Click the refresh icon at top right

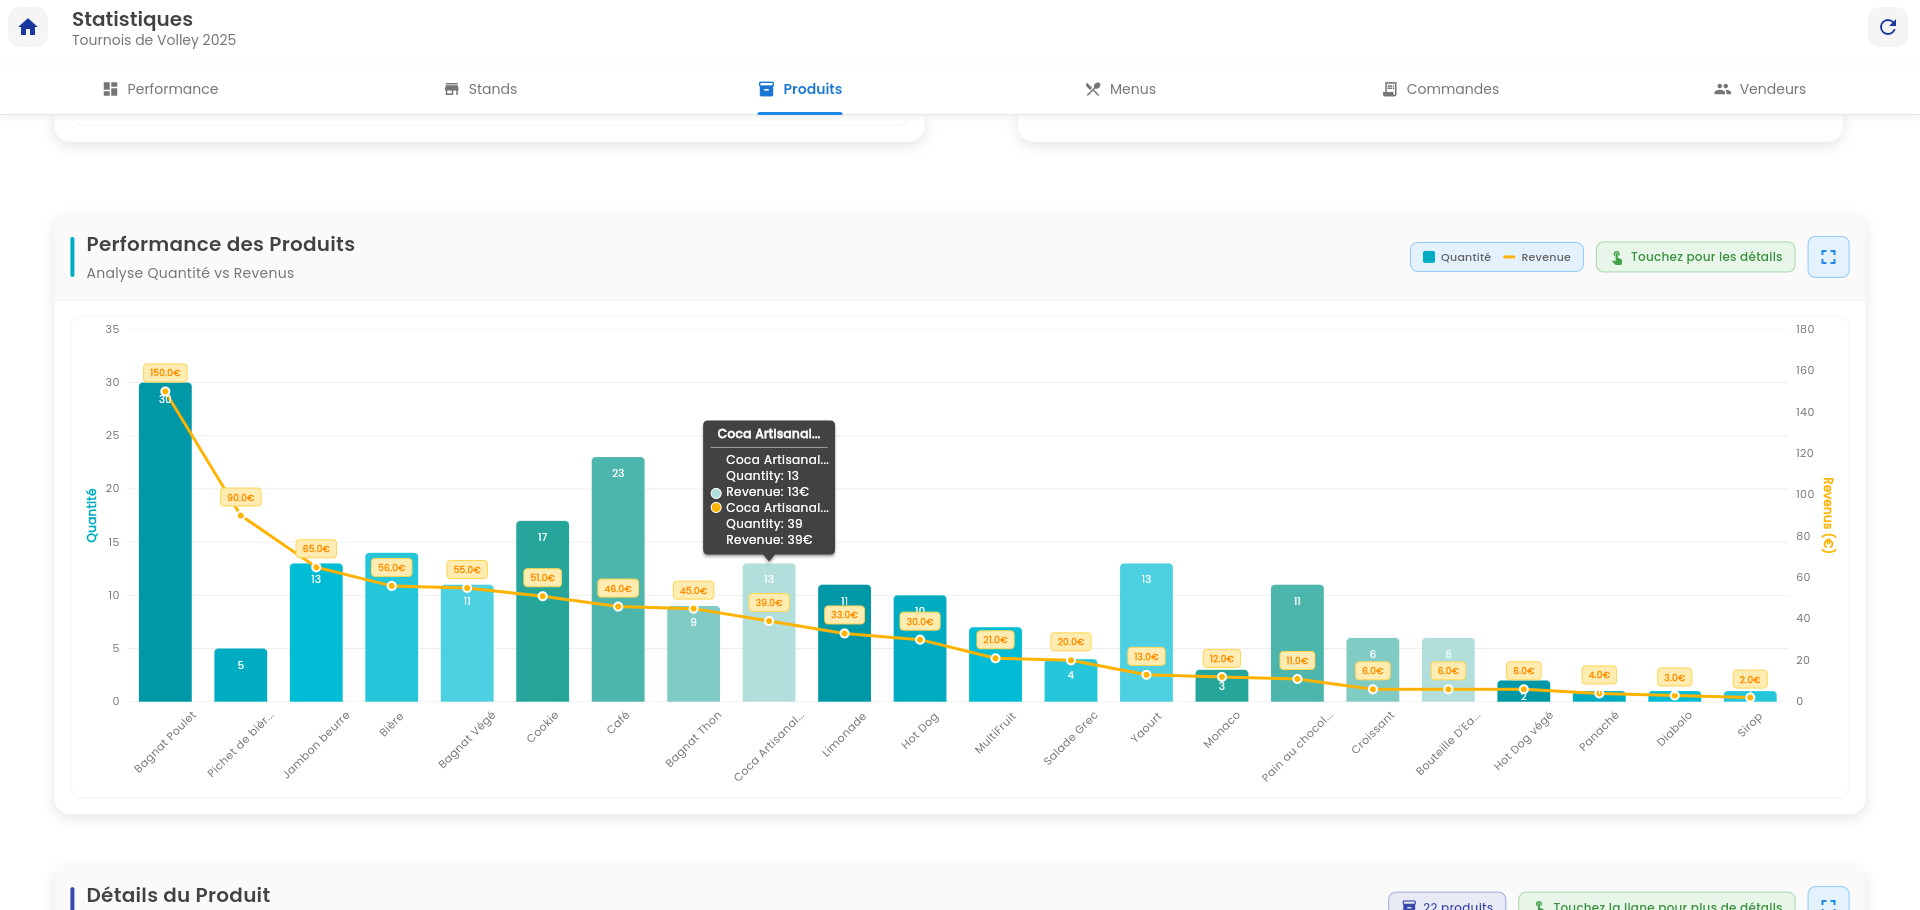[x=1887, y=27]
